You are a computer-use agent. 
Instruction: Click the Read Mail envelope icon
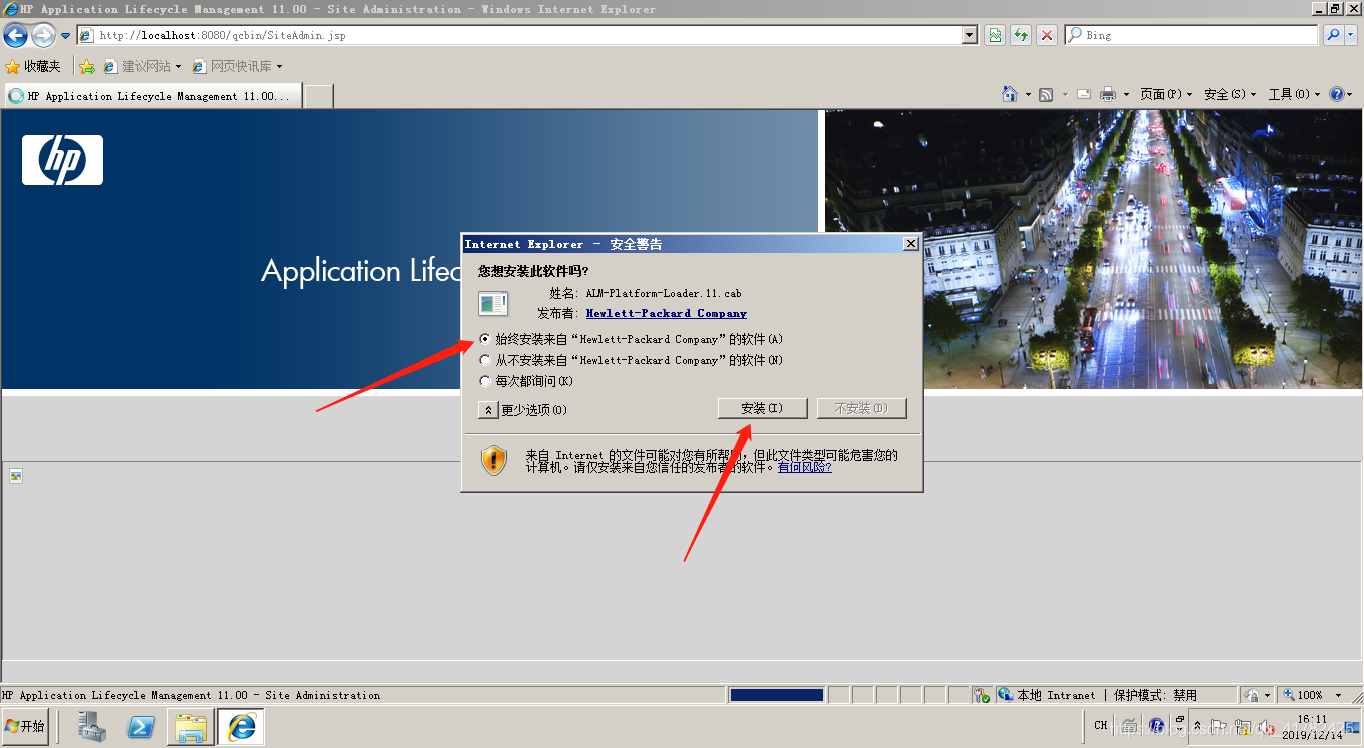click(x=1084, y=94)
